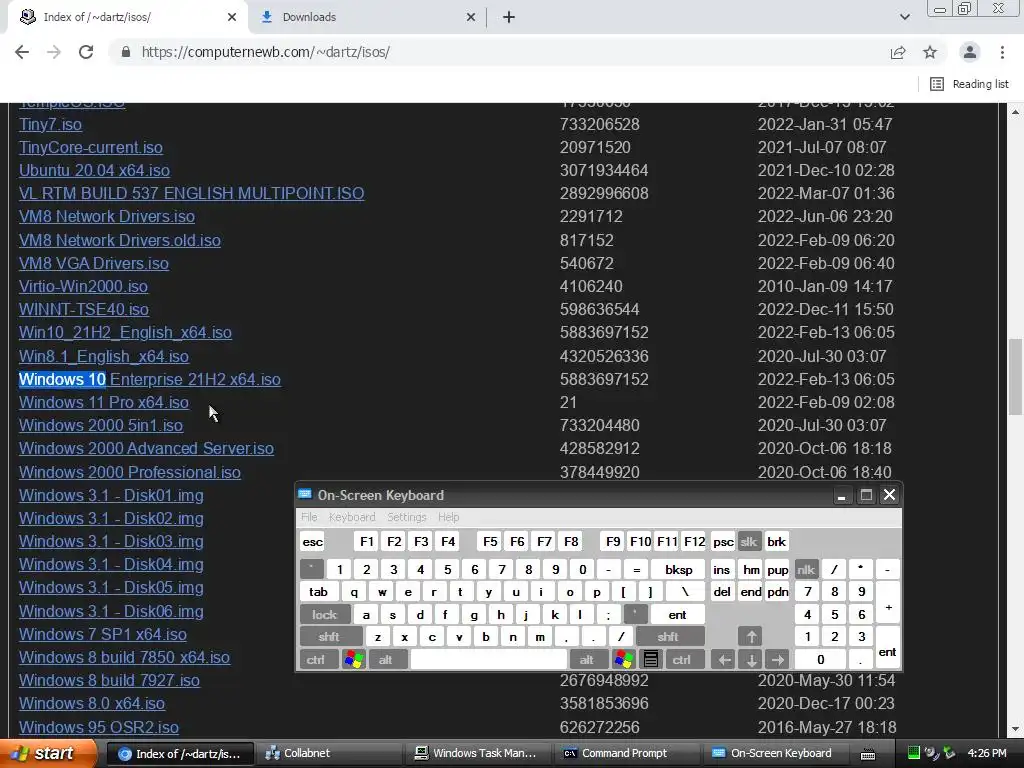Click the application menu key icon

tap(650, 660)
